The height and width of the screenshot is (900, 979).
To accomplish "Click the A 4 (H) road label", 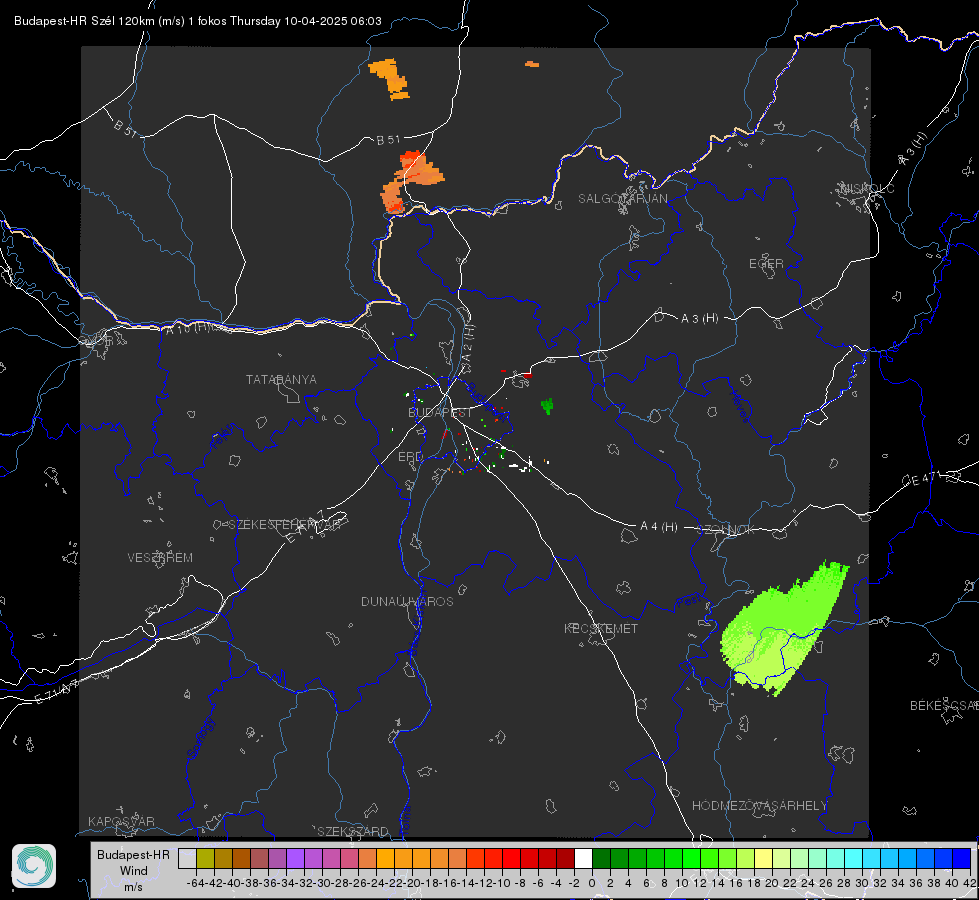I will pyautogui.click(x=659, y=527).
